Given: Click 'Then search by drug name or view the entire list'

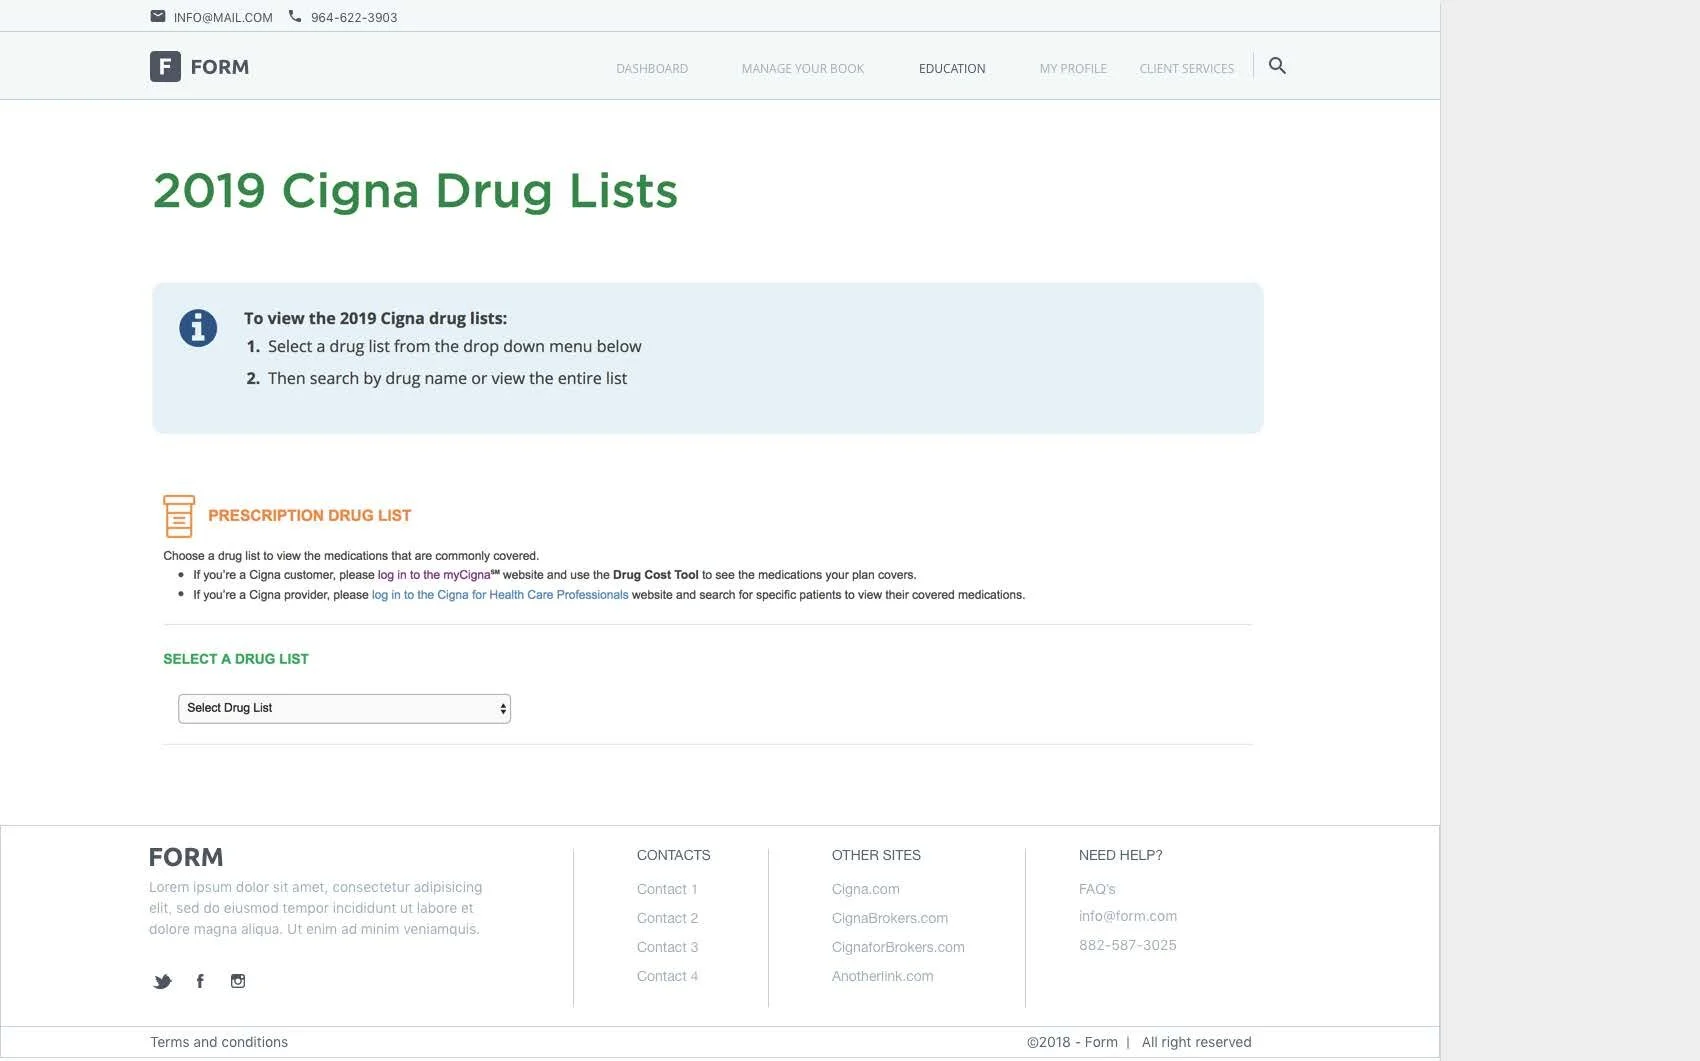Looking at the screenshot, I should pyautogui.click(x=447, y=379).
